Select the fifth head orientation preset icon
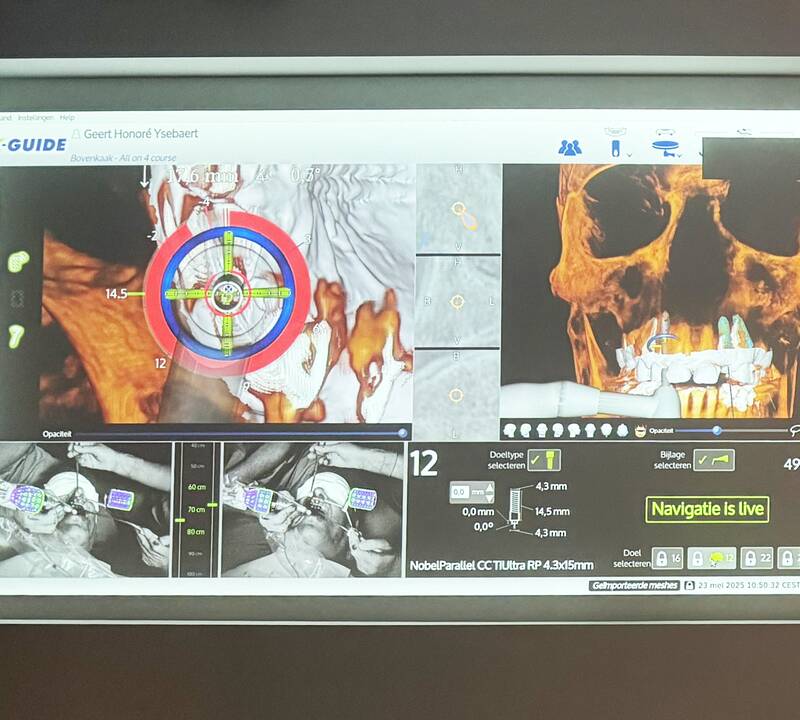This screenshot has width=800, height=720. pos(574,431)
